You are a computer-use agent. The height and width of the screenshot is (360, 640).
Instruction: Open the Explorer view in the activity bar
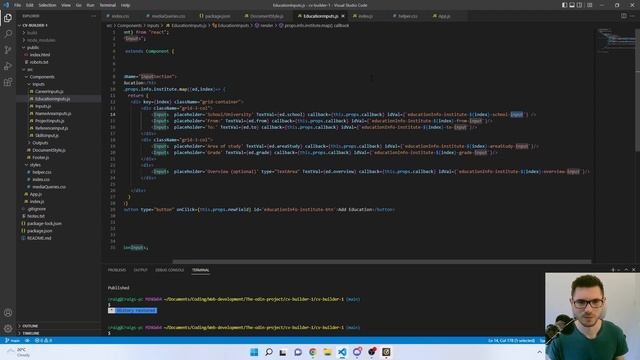[x=8, y=18]
